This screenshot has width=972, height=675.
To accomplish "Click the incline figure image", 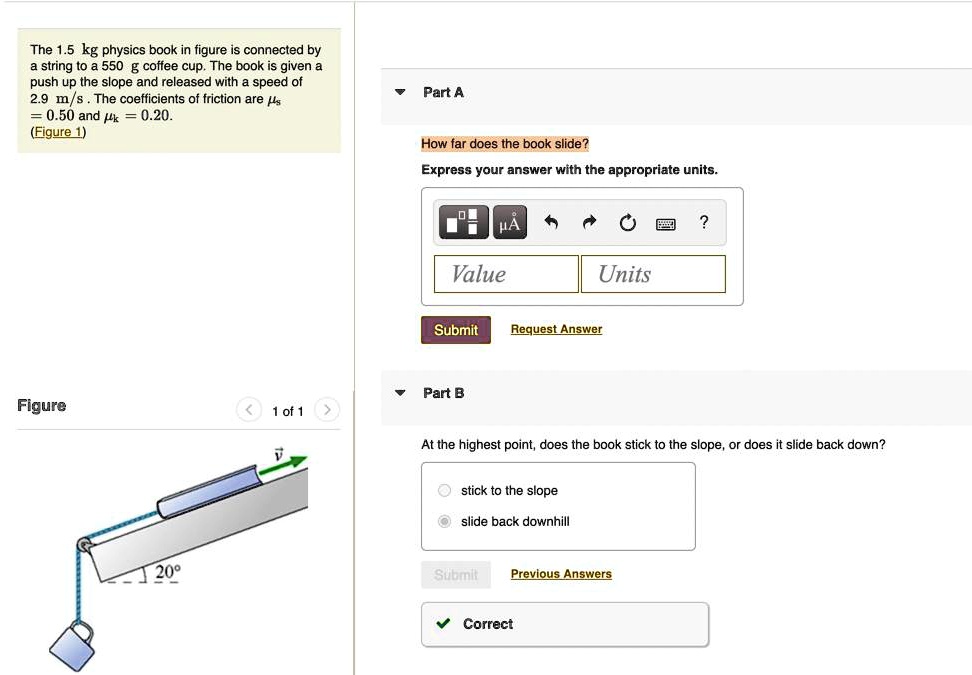I will [180, 540].
